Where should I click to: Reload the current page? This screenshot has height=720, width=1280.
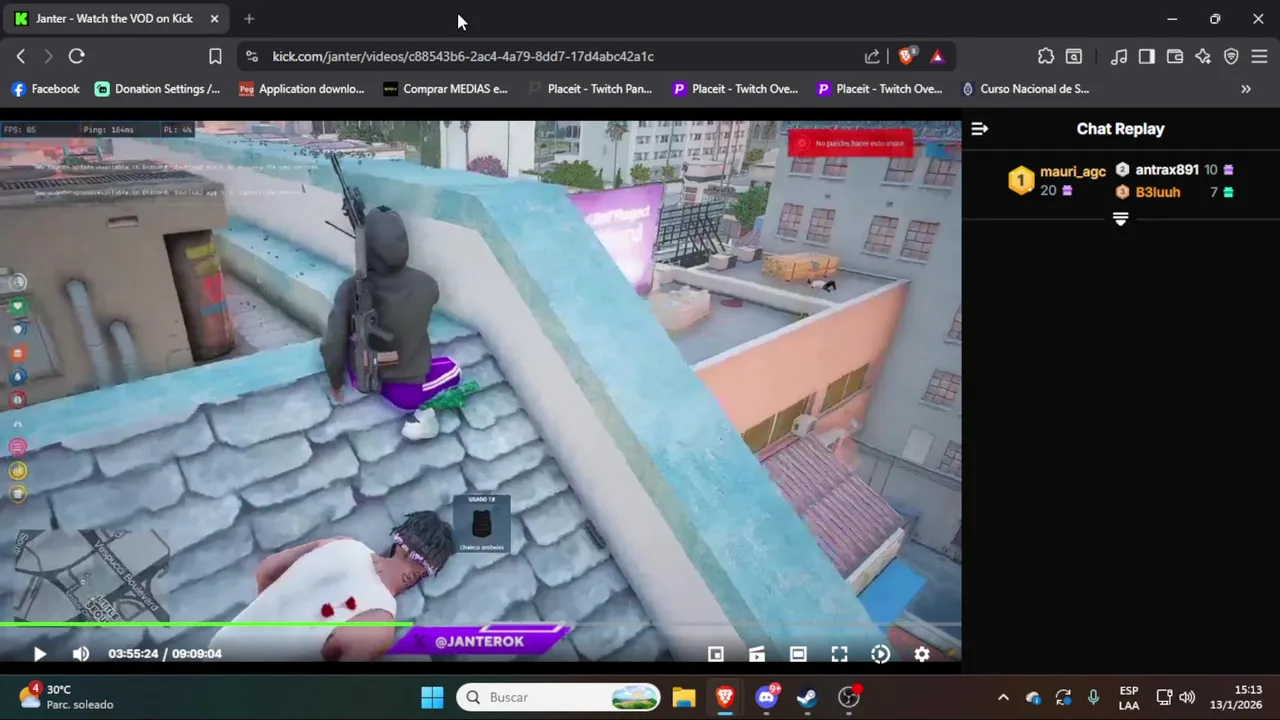click(x=77, y=57)
